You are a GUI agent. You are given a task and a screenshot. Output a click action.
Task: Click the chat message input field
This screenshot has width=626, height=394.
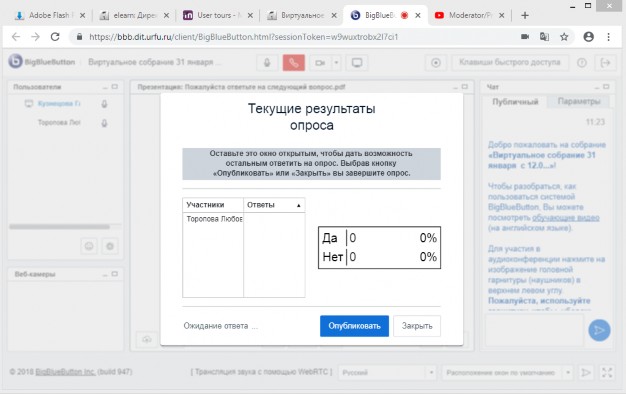coord(534,330)
